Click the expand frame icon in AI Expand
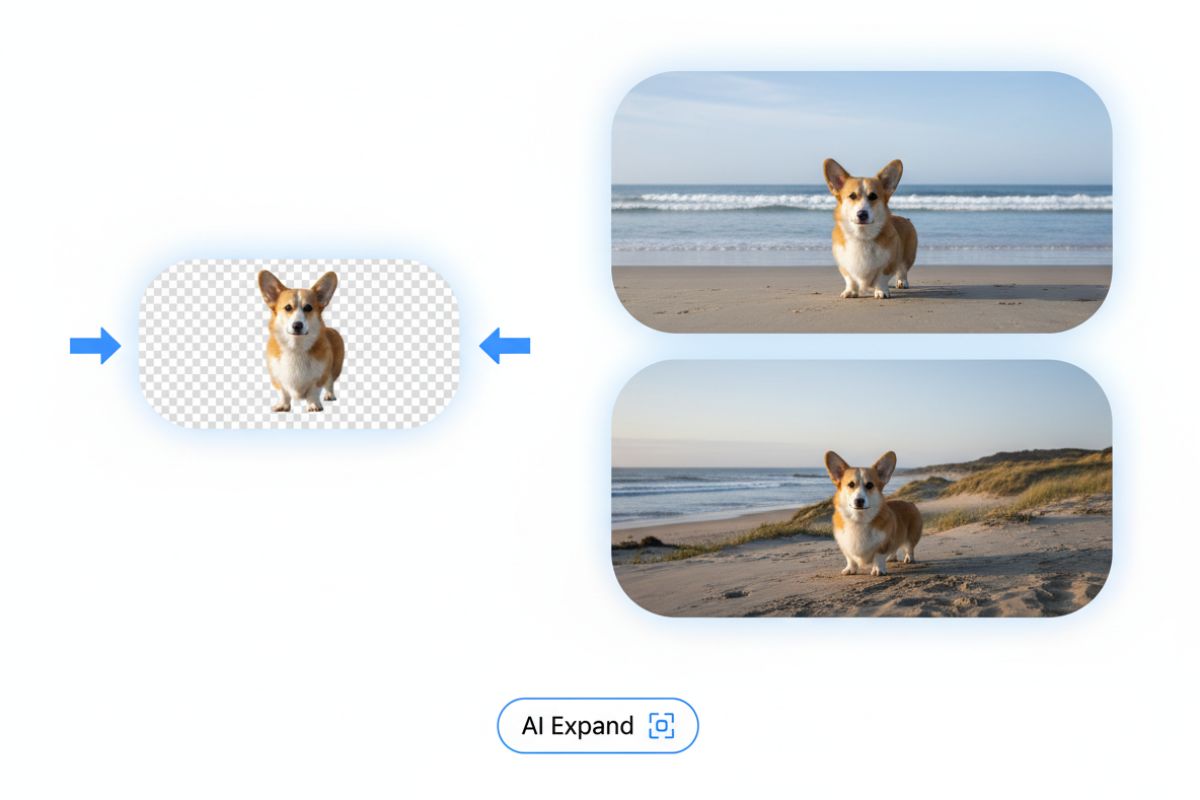Viewport: 1200px width, 800px height. [x=661, y=726]
